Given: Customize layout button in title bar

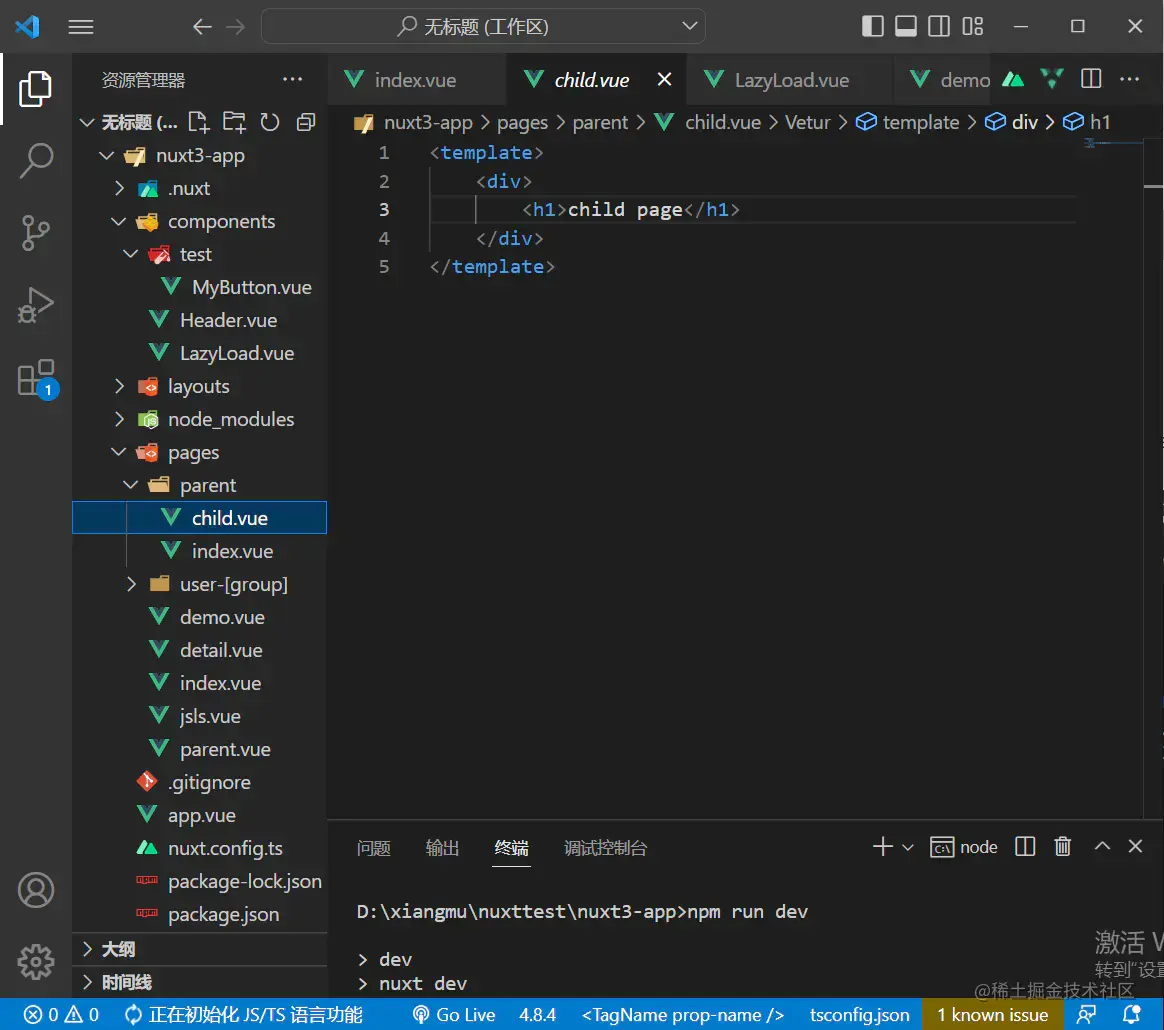Looking at the screenshot, I should [972, 27].
